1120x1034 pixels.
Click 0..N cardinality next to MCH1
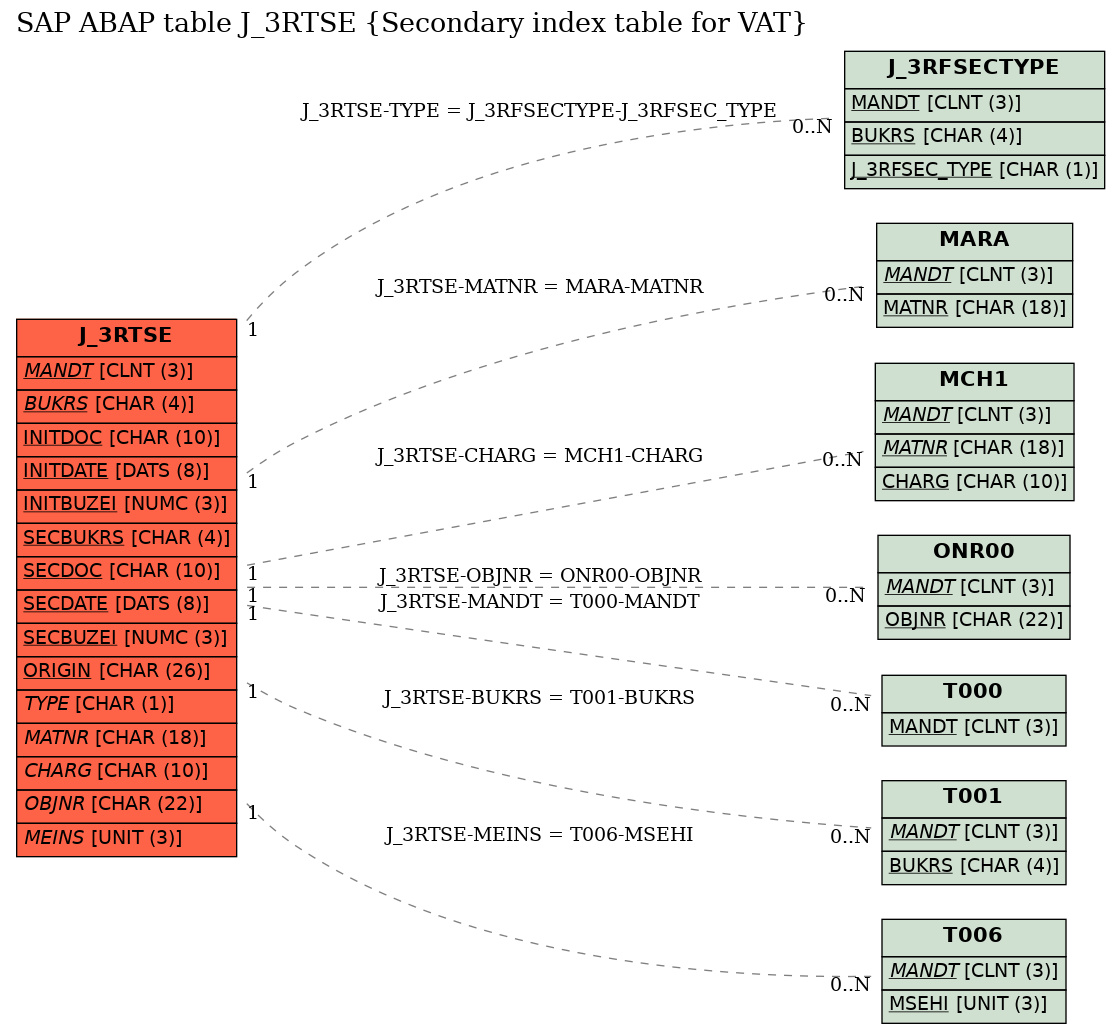click(x=842, y=460)
